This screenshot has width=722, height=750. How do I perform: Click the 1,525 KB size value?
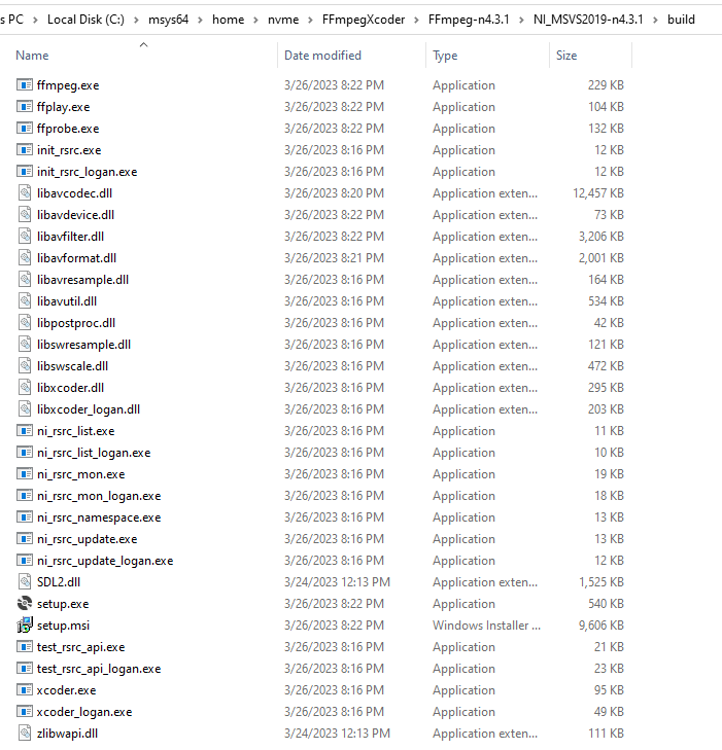coord(601,582)
